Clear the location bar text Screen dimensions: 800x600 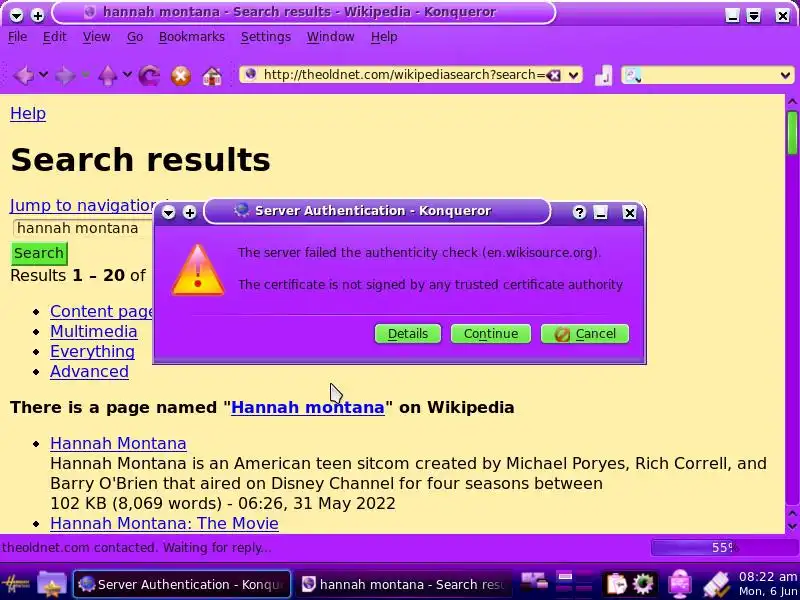(x=554, y=76)
